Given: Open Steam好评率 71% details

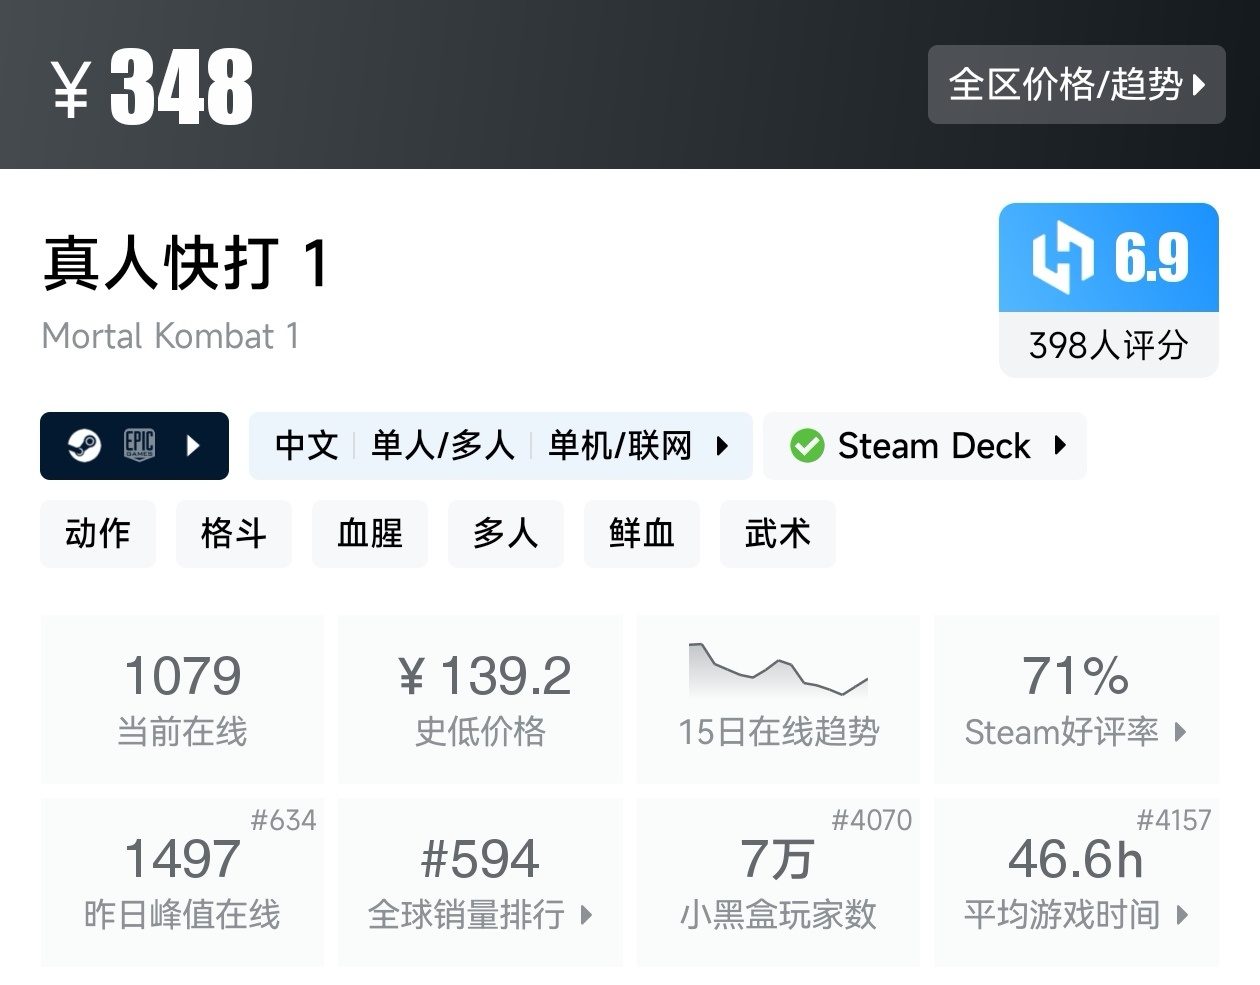Looking at the screenshot, I should [x=1076, y=699].
